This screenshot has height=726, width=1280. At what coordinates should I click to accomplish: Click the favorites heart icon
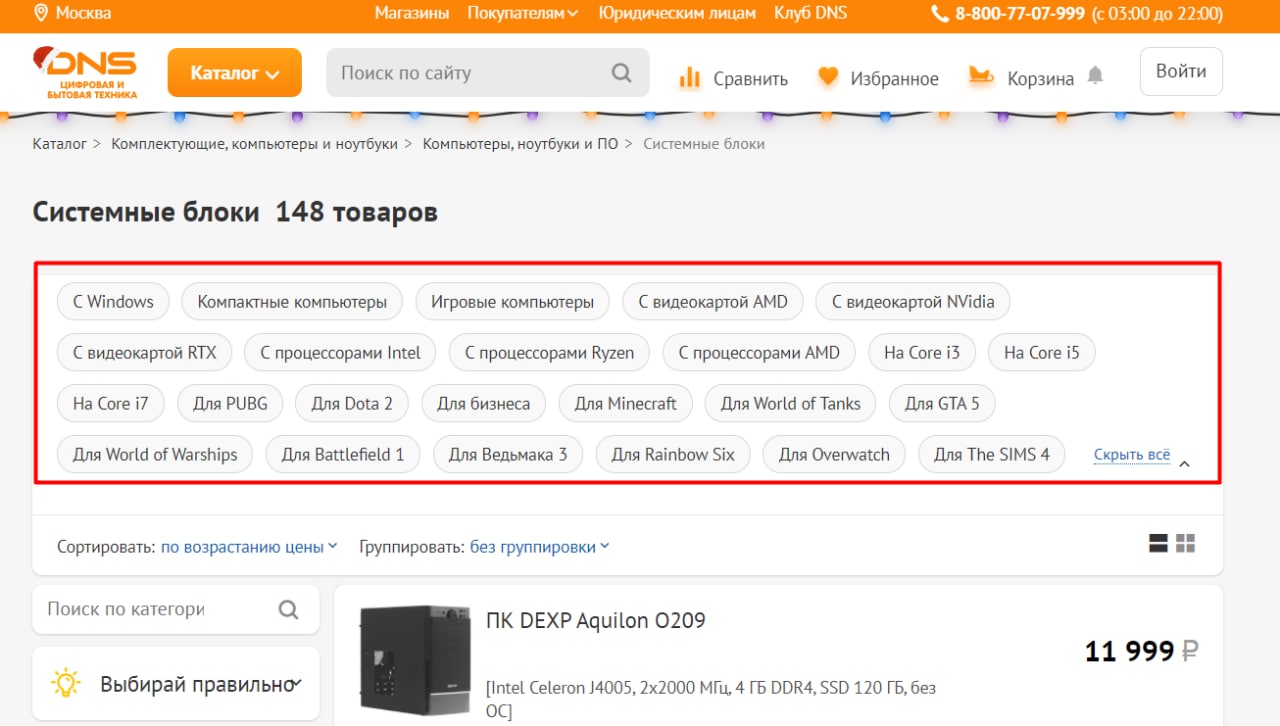[x=827, y=77]
